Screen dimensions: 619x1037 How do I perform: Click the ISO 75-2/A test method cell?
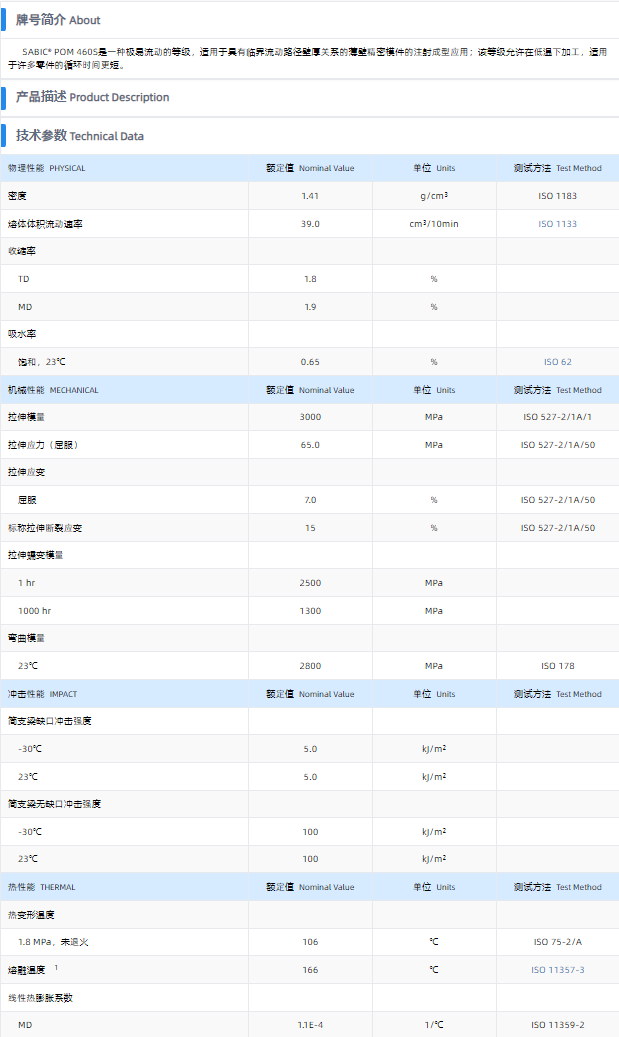[557, 942]
